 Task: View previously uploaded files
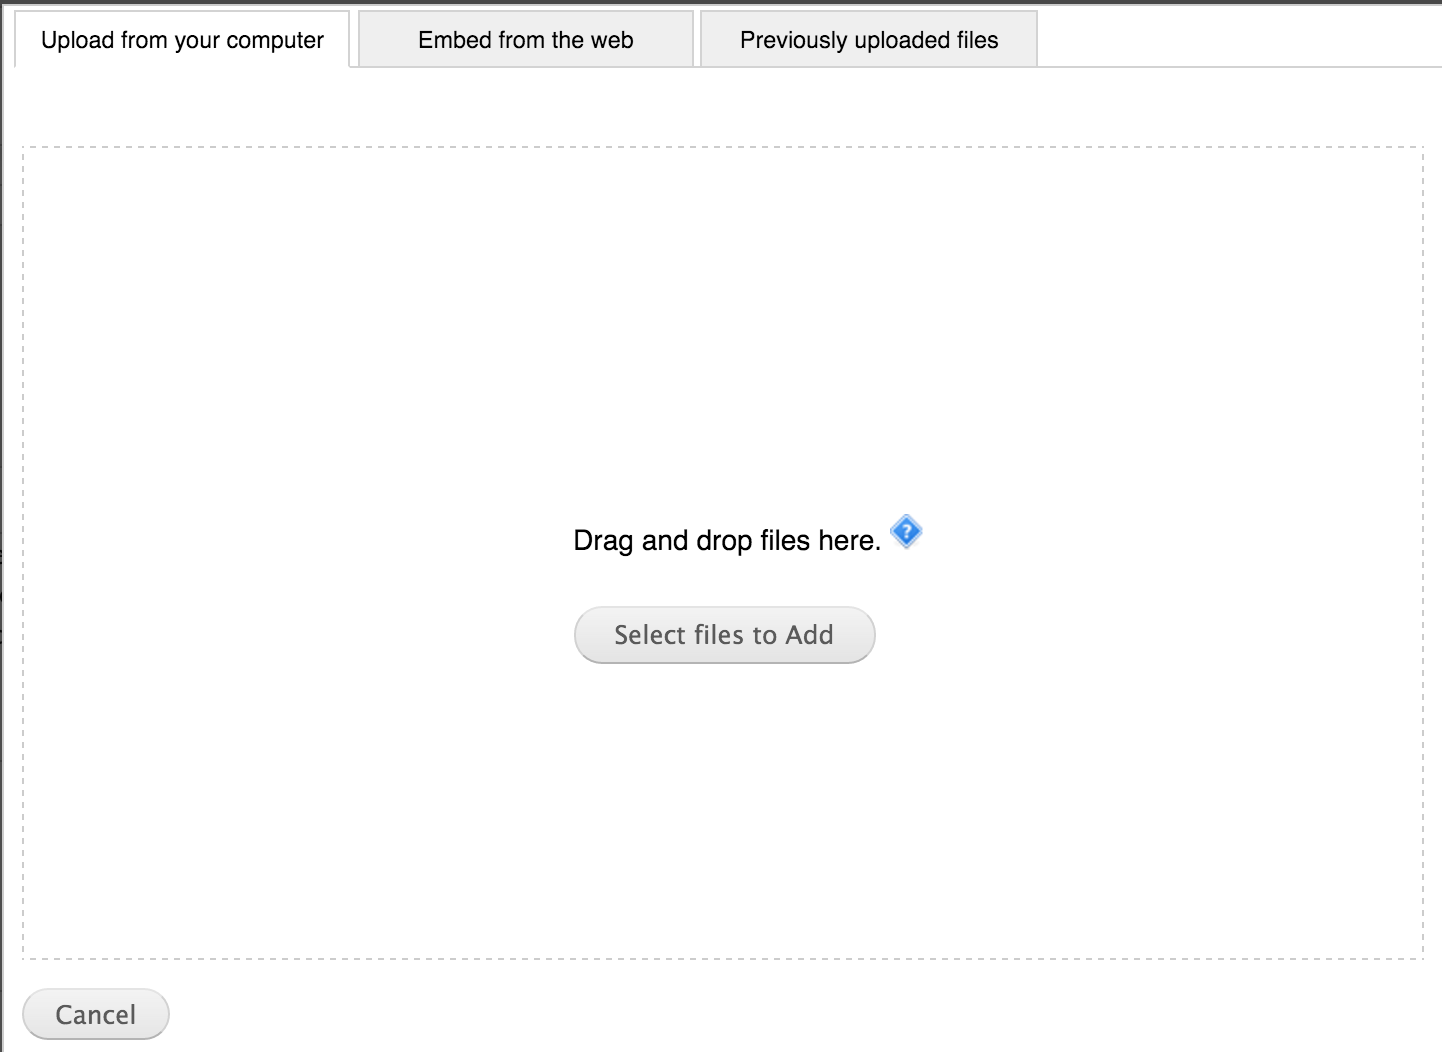(869, 40)
